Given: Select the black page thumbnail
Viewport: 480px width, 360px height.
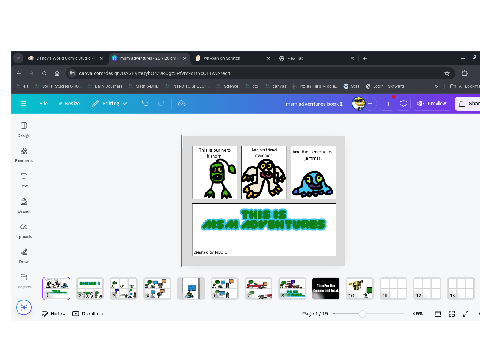Looking at the screenshot, I should (x=326, y=288).
